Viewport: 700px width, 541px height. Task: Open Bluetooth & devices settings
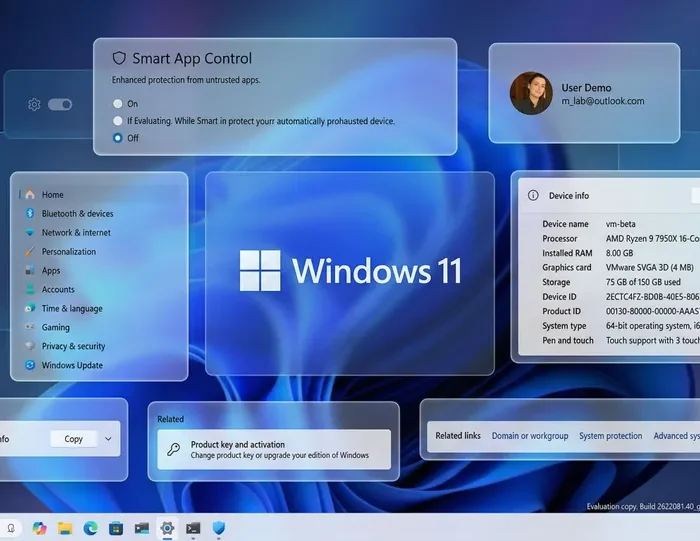point(77,213)
